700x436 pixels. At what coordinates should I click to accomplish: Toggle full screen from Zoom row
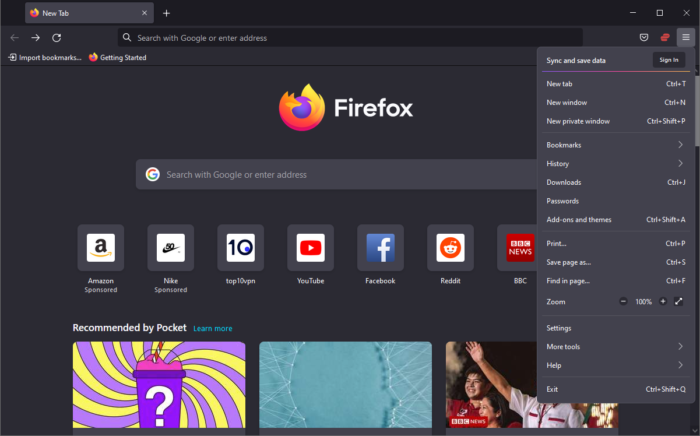pyautogui.click(x=679, y=302)
